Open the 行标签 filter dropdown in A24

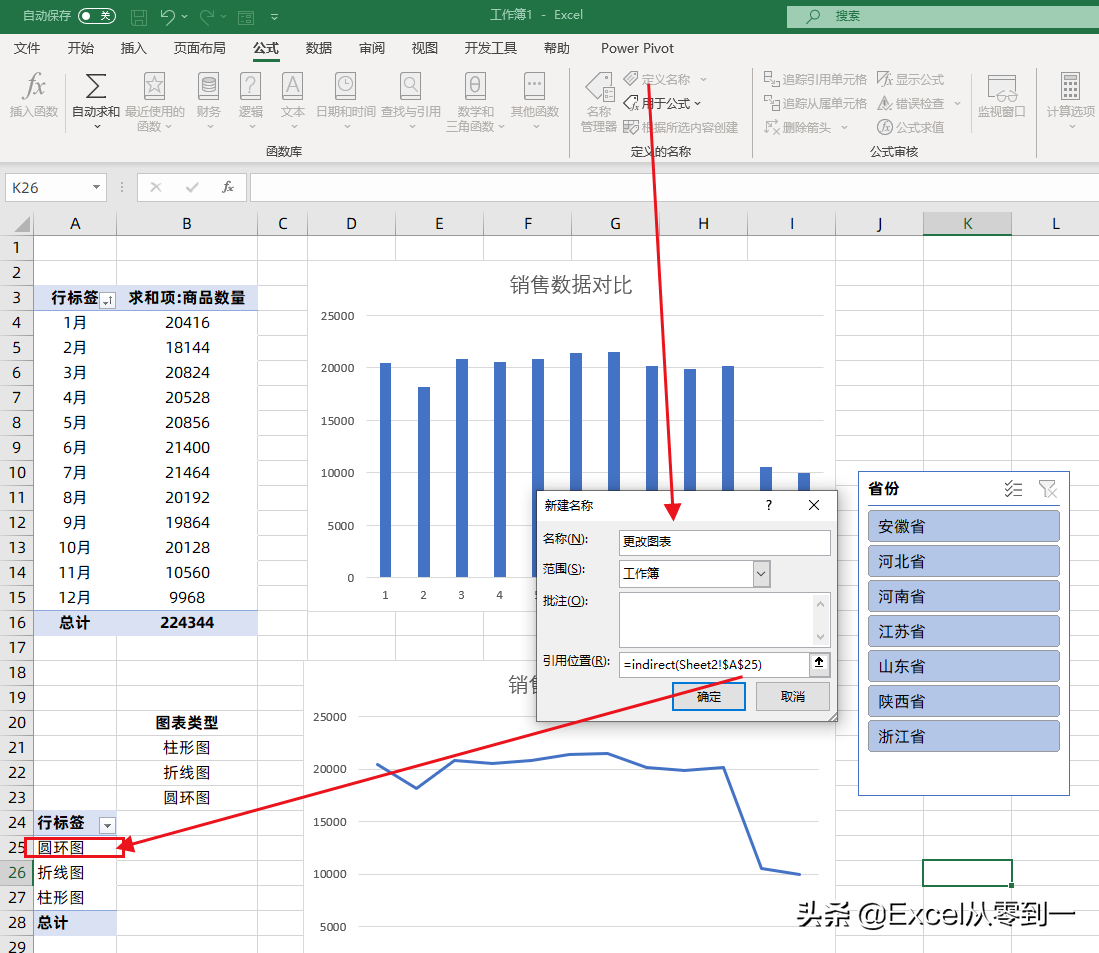[107, 824]
